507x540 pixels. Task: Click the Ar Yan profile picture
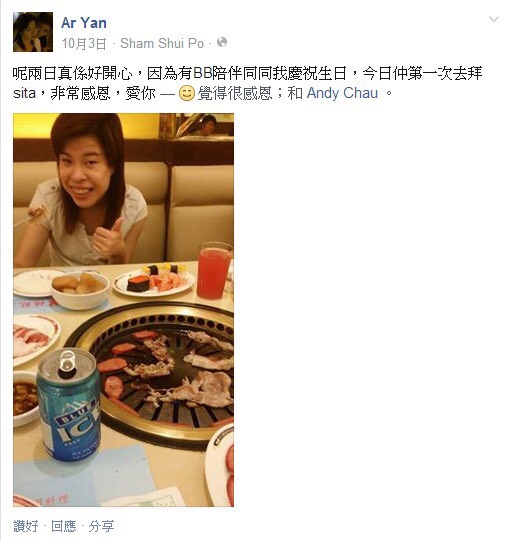pyautogui.click(x=33, y=32)
